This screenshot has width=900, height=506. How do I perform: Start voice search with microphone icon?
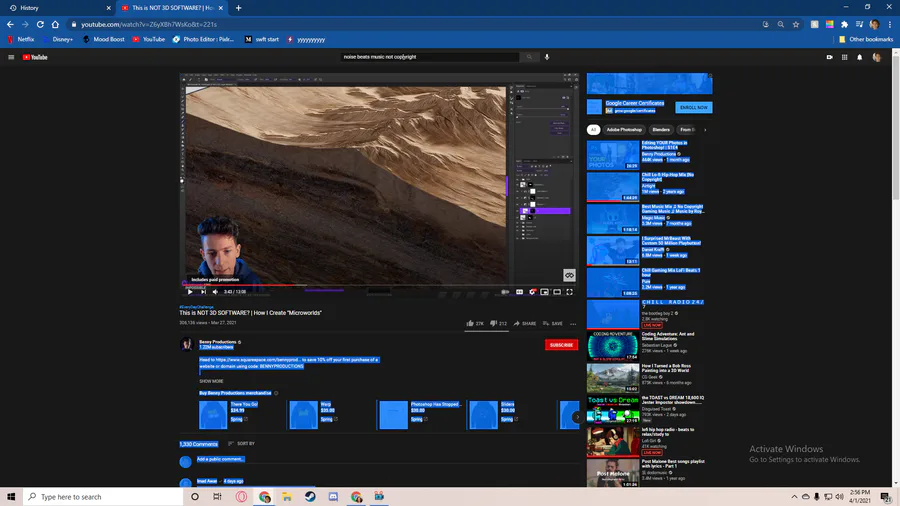(547, 57)
